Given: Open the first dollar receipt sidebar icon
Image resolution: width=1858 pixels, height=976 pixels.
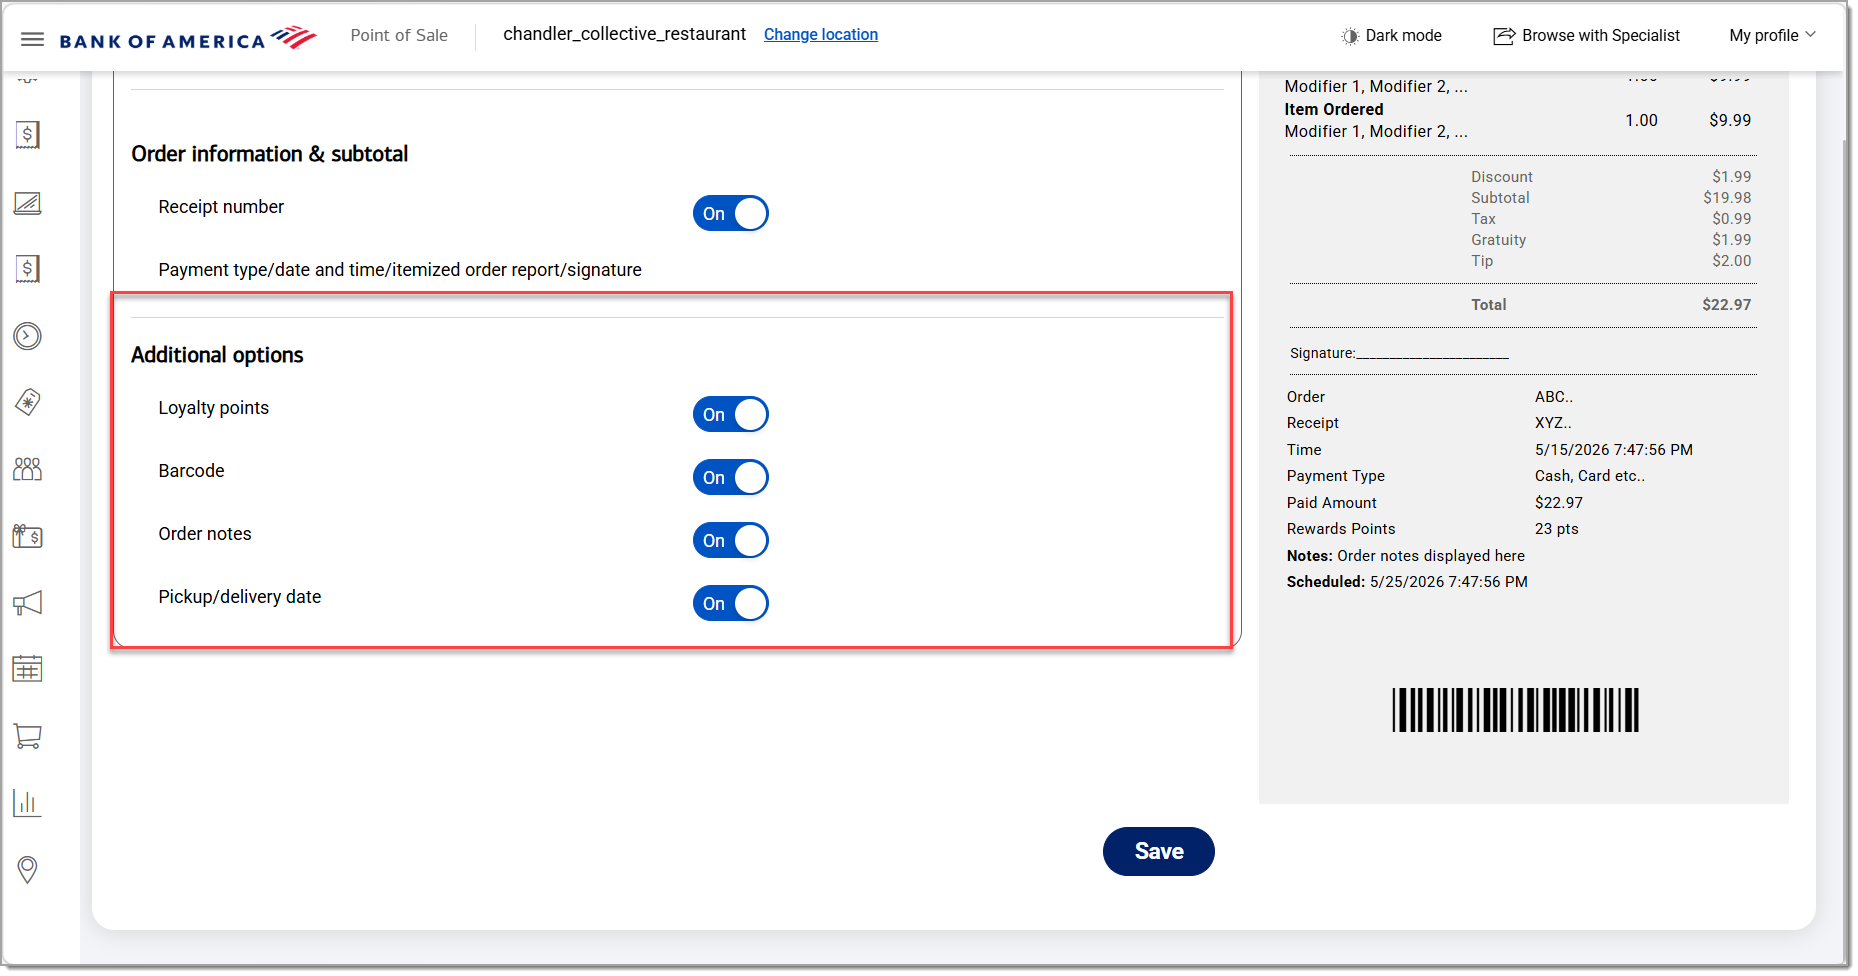Looking at the screenshot, I should [x=28, y=135].
